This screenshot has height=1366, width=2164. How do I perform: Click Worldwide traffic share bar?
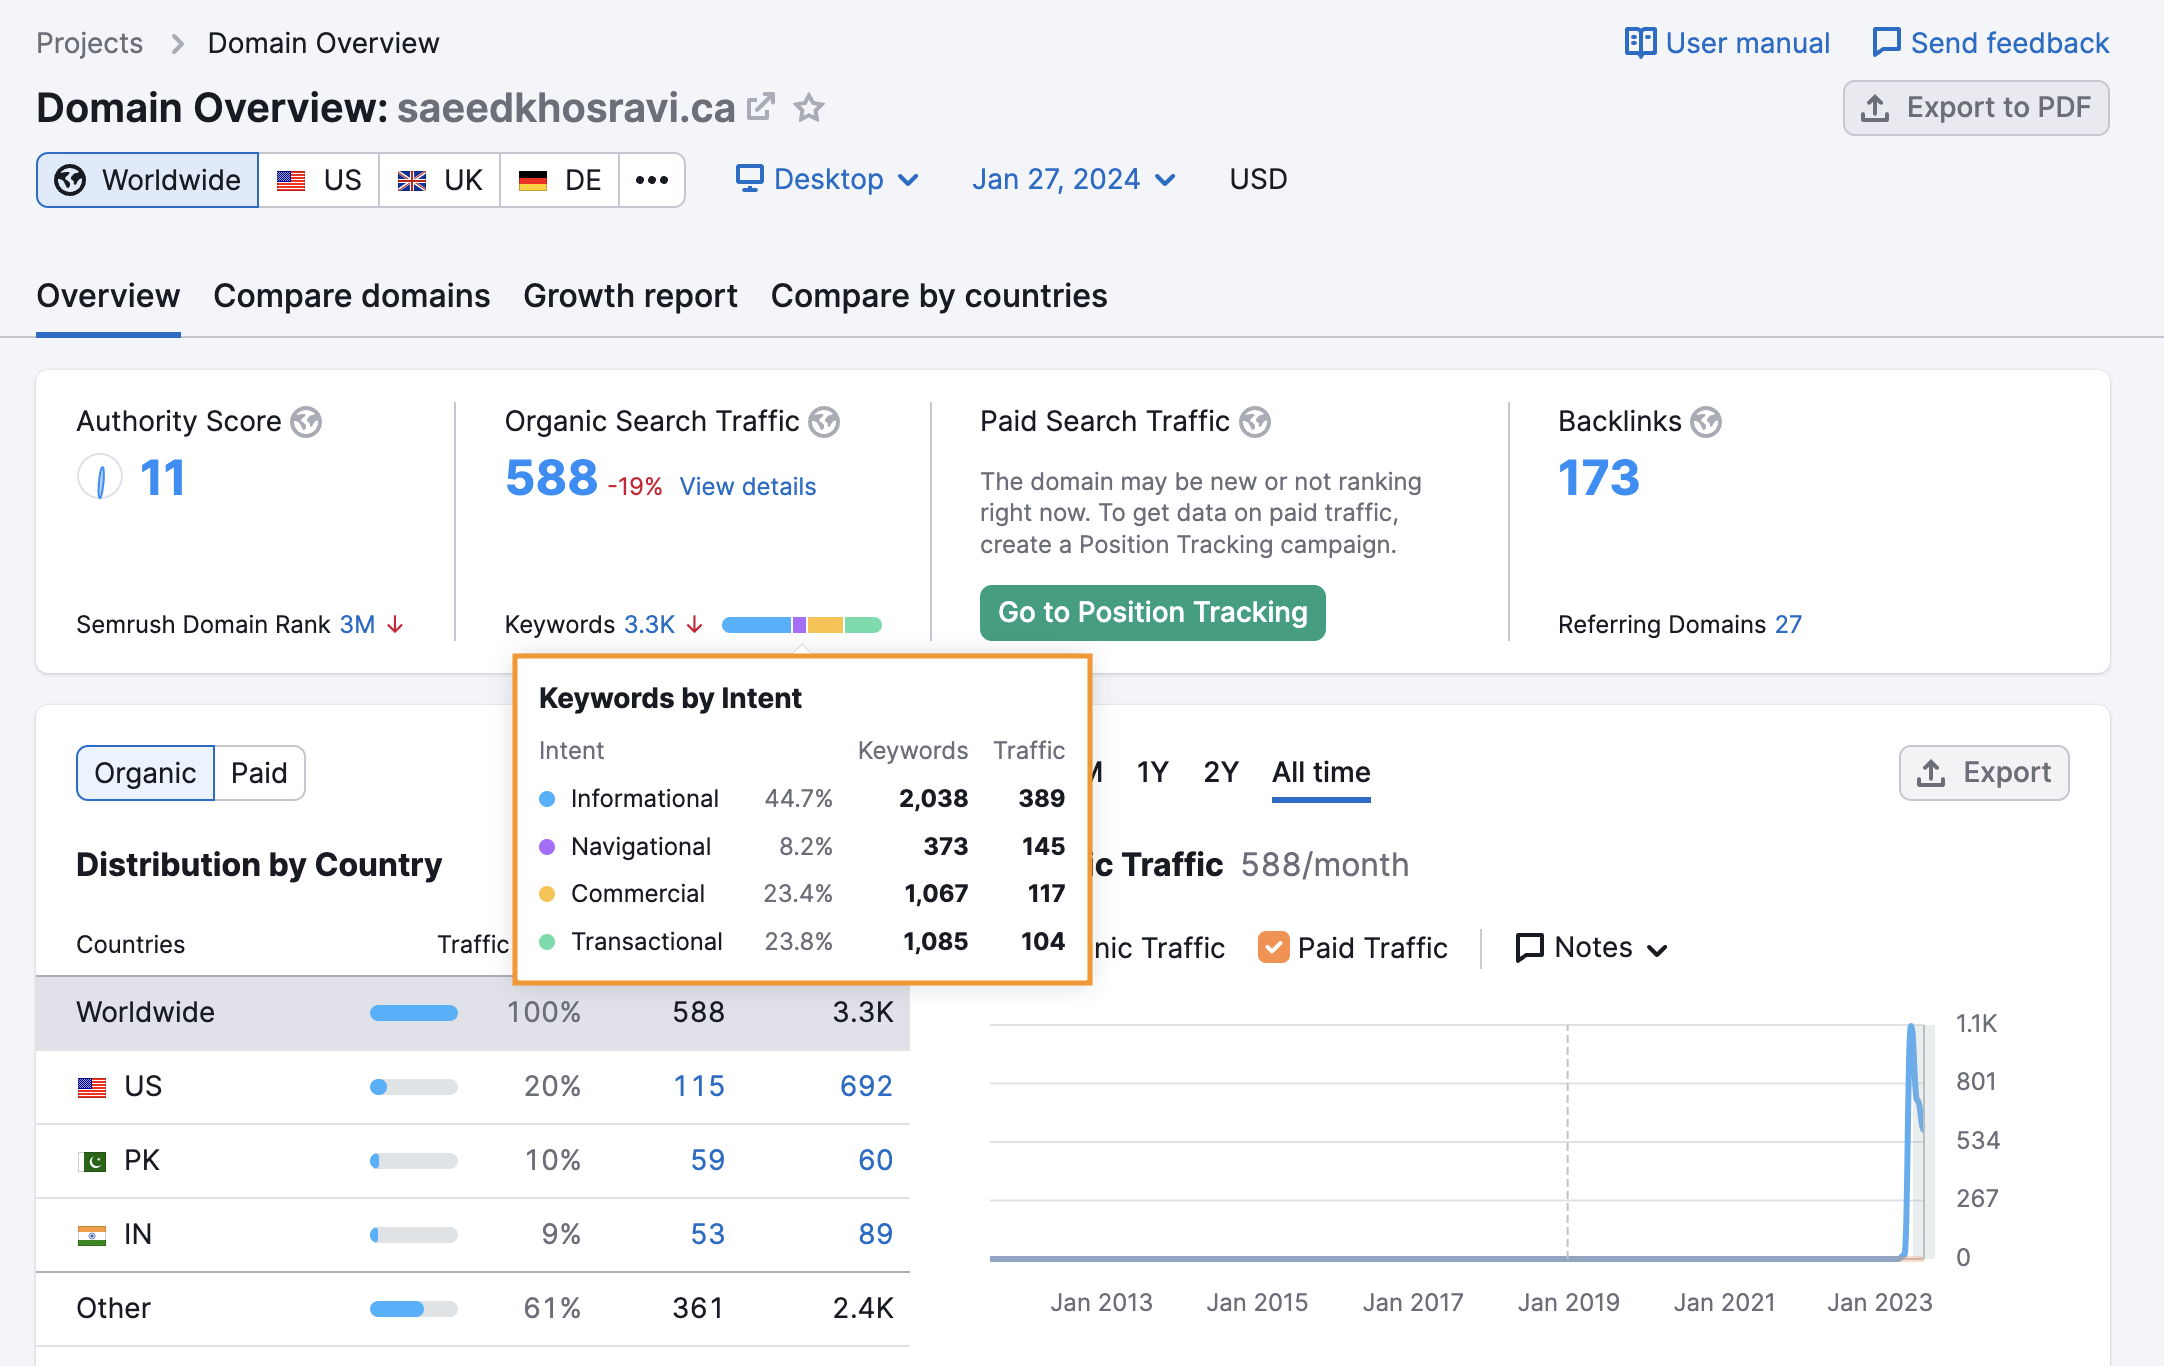point(414,1013)
